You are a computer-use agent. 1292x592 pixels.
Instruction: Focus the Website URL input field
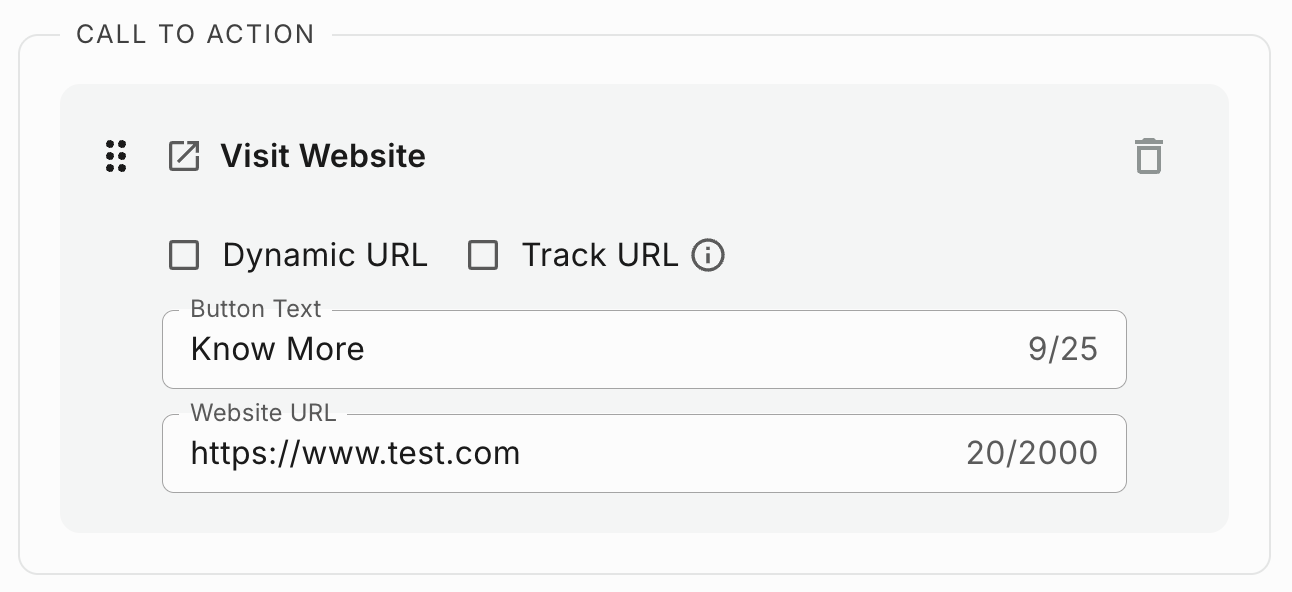click(700, 454)
